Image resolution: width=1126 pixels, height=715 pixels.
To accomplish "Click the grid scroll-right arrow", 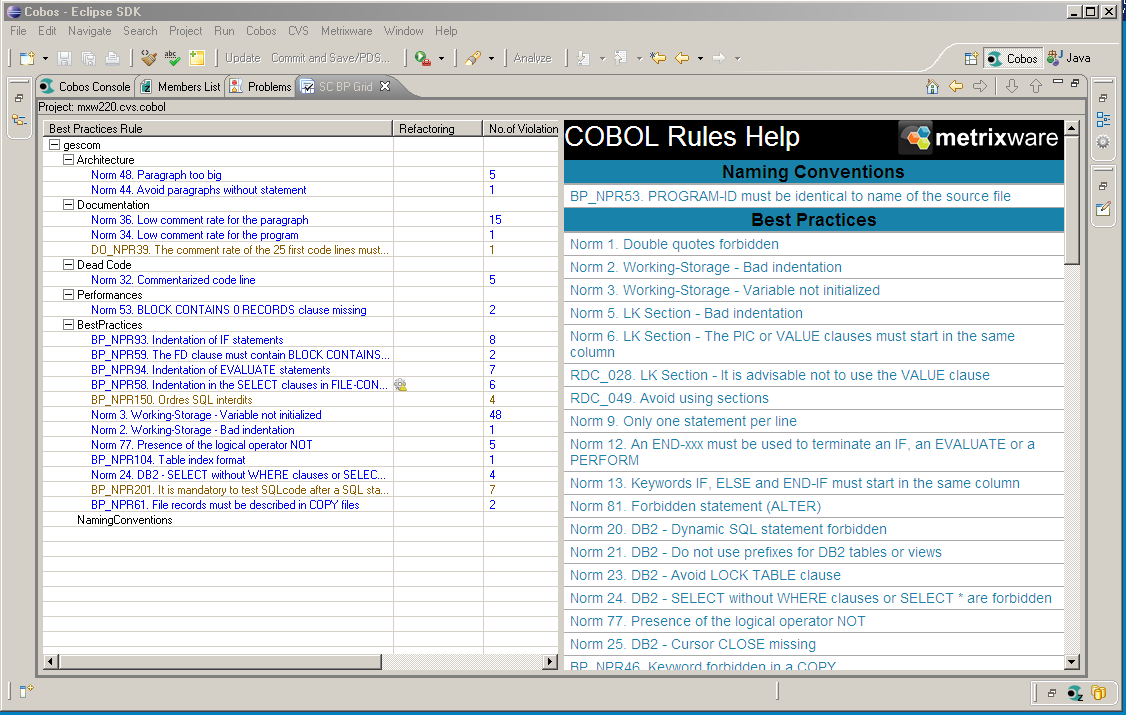I will [x=550, y=662].
